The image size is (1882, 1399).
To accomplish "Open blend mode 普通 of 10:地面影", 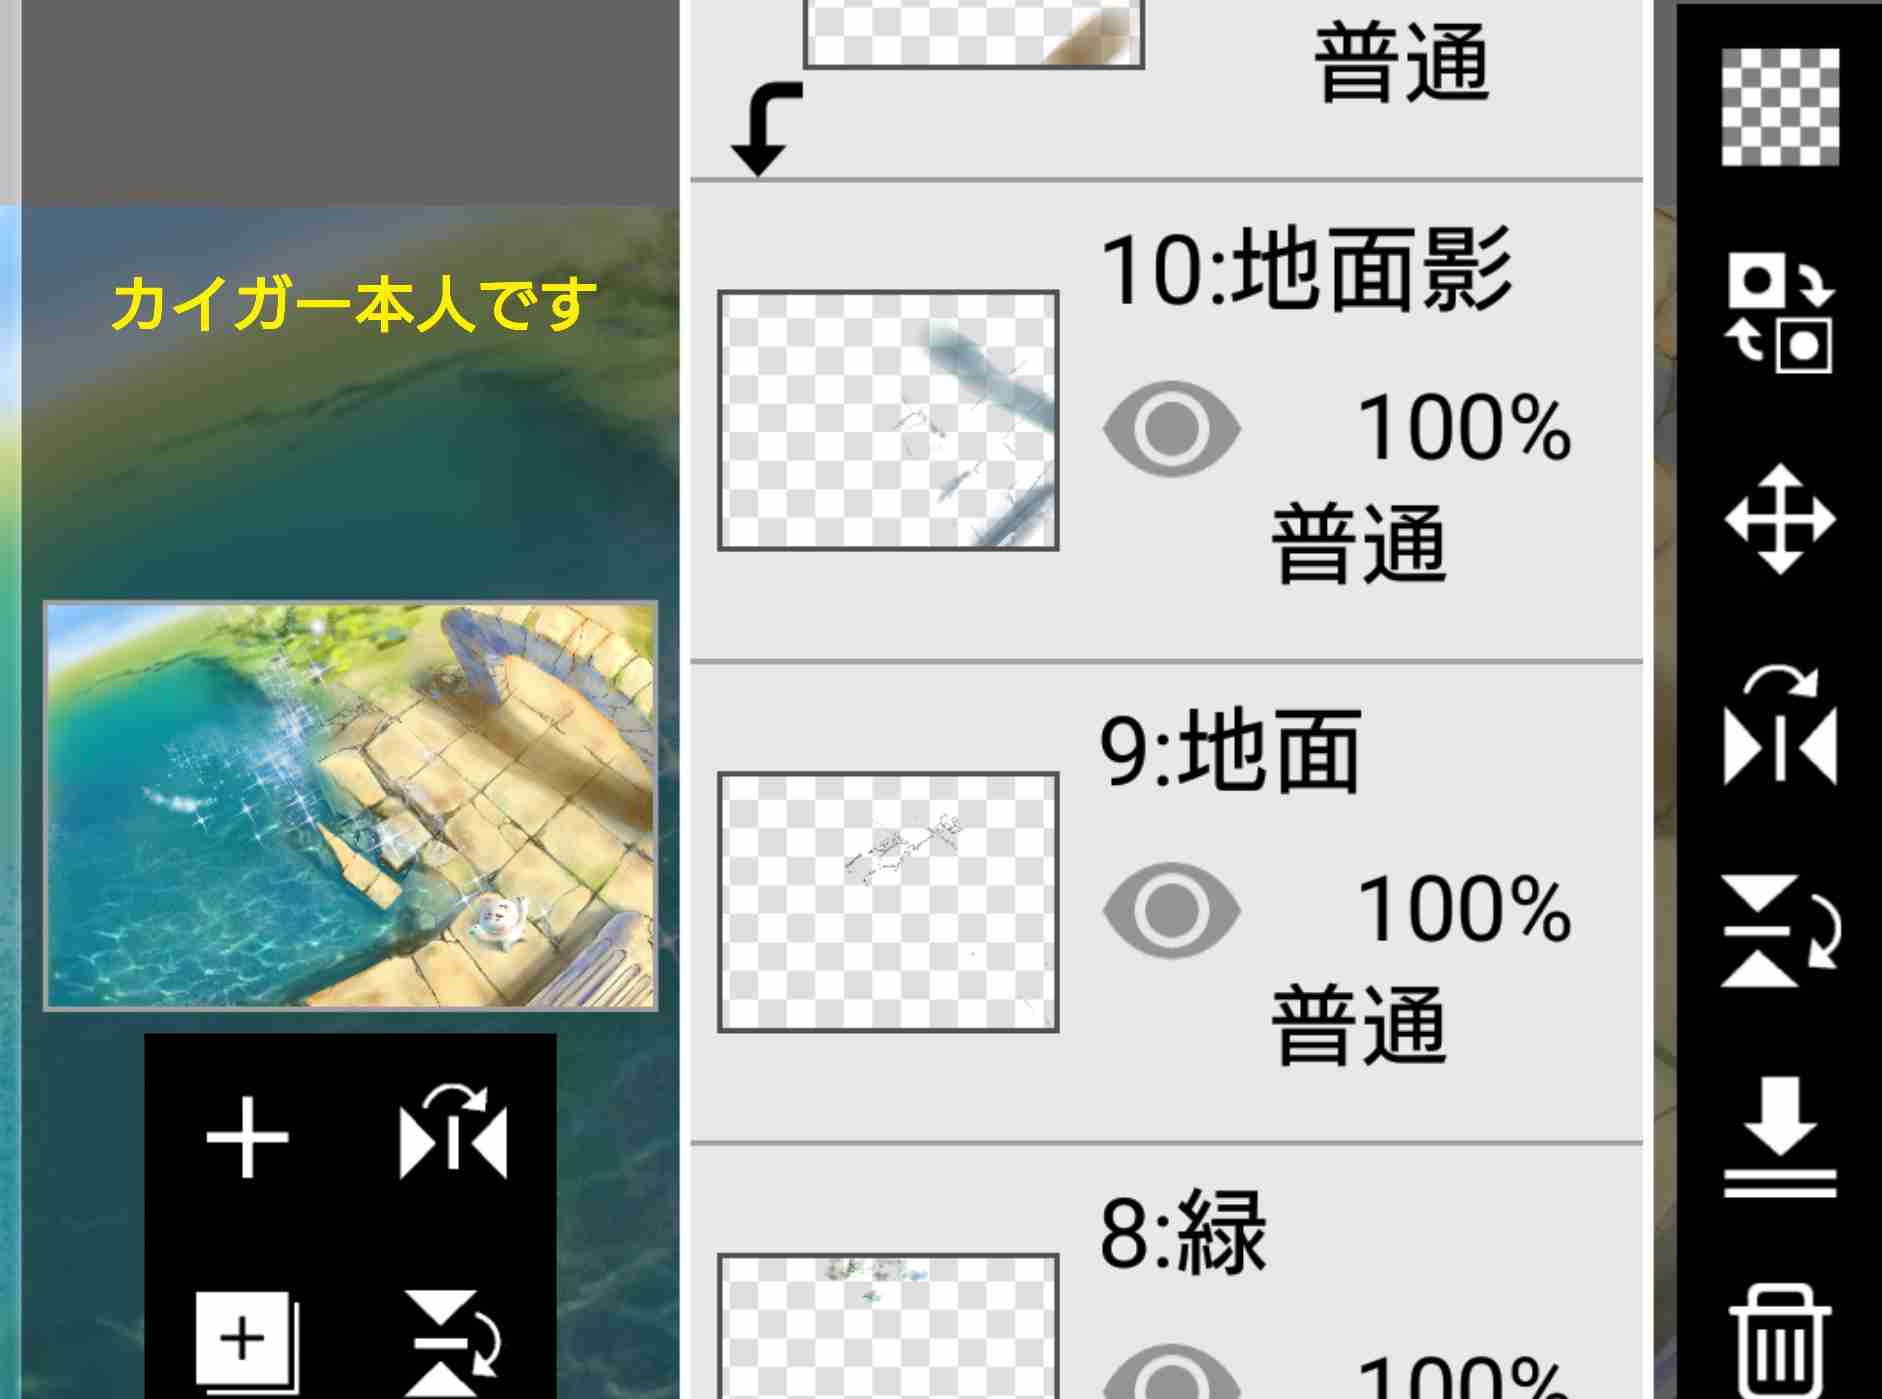I will point(1359,543).
